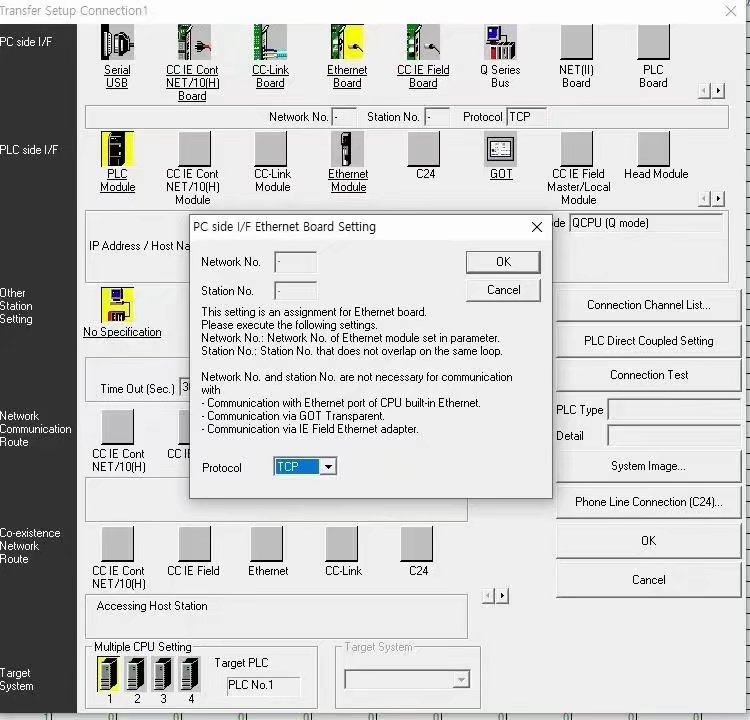Select the GOT icon

(501, 150)
